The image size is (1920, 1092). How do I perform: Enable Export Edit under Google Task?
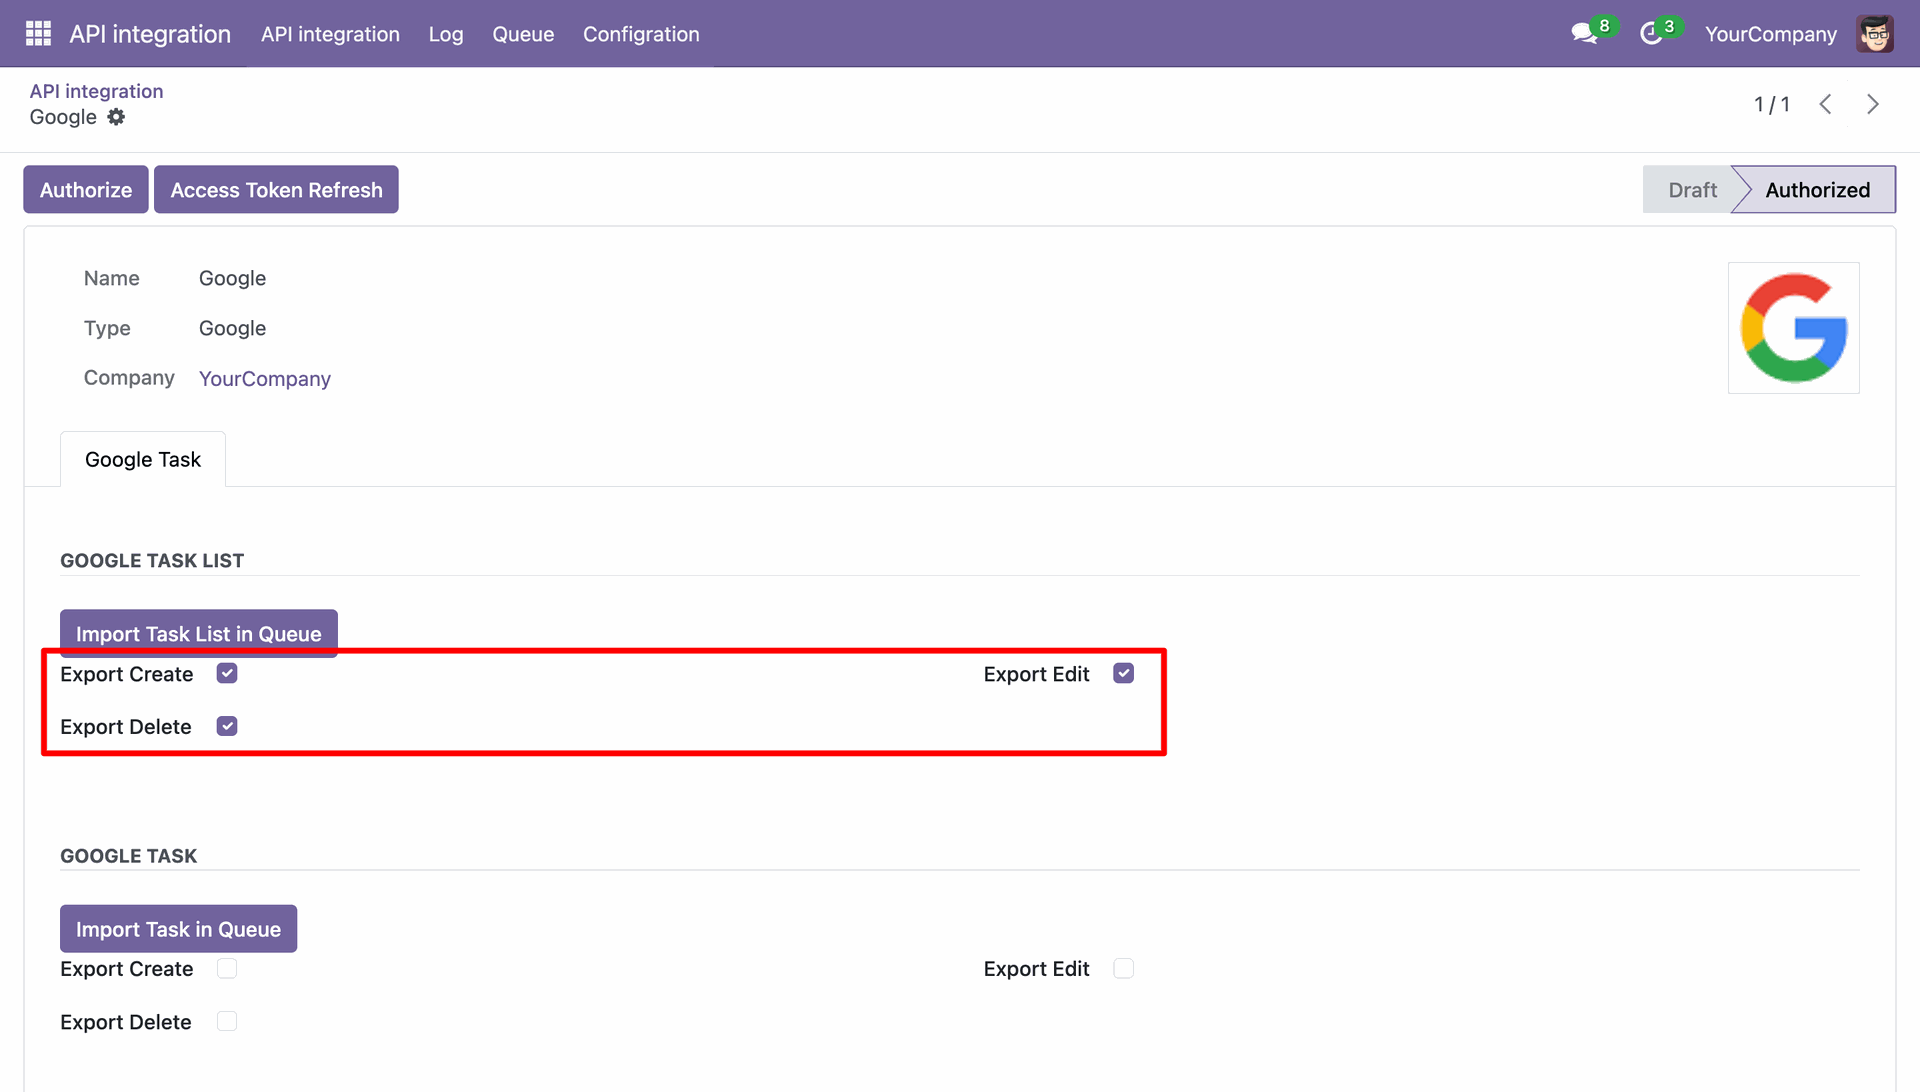pos(1124,968)
